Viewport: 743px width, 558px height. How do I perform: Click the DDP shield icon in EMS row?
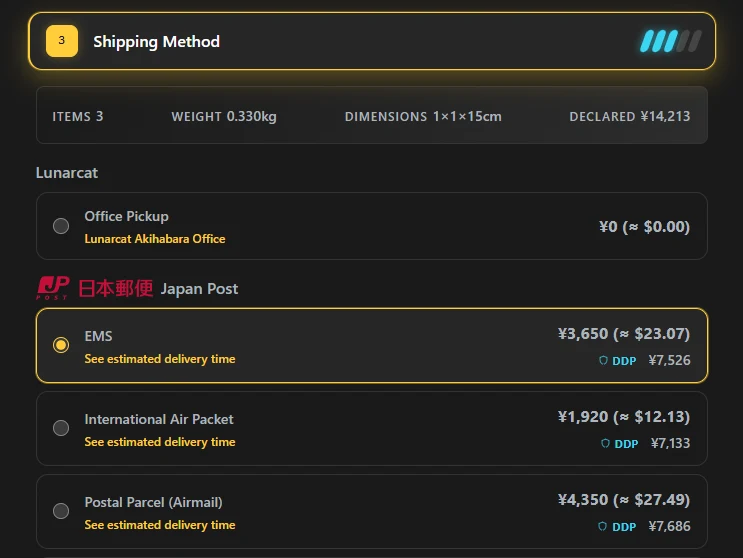coord(603,360)
